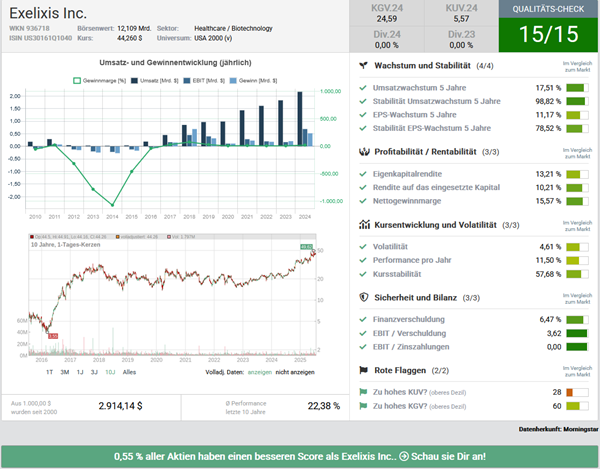Viewport: 600px width, 469px height.
Task: Click the chart icon beside Kursentwicklung und Volatilität
Action: (x=364, y=225)
